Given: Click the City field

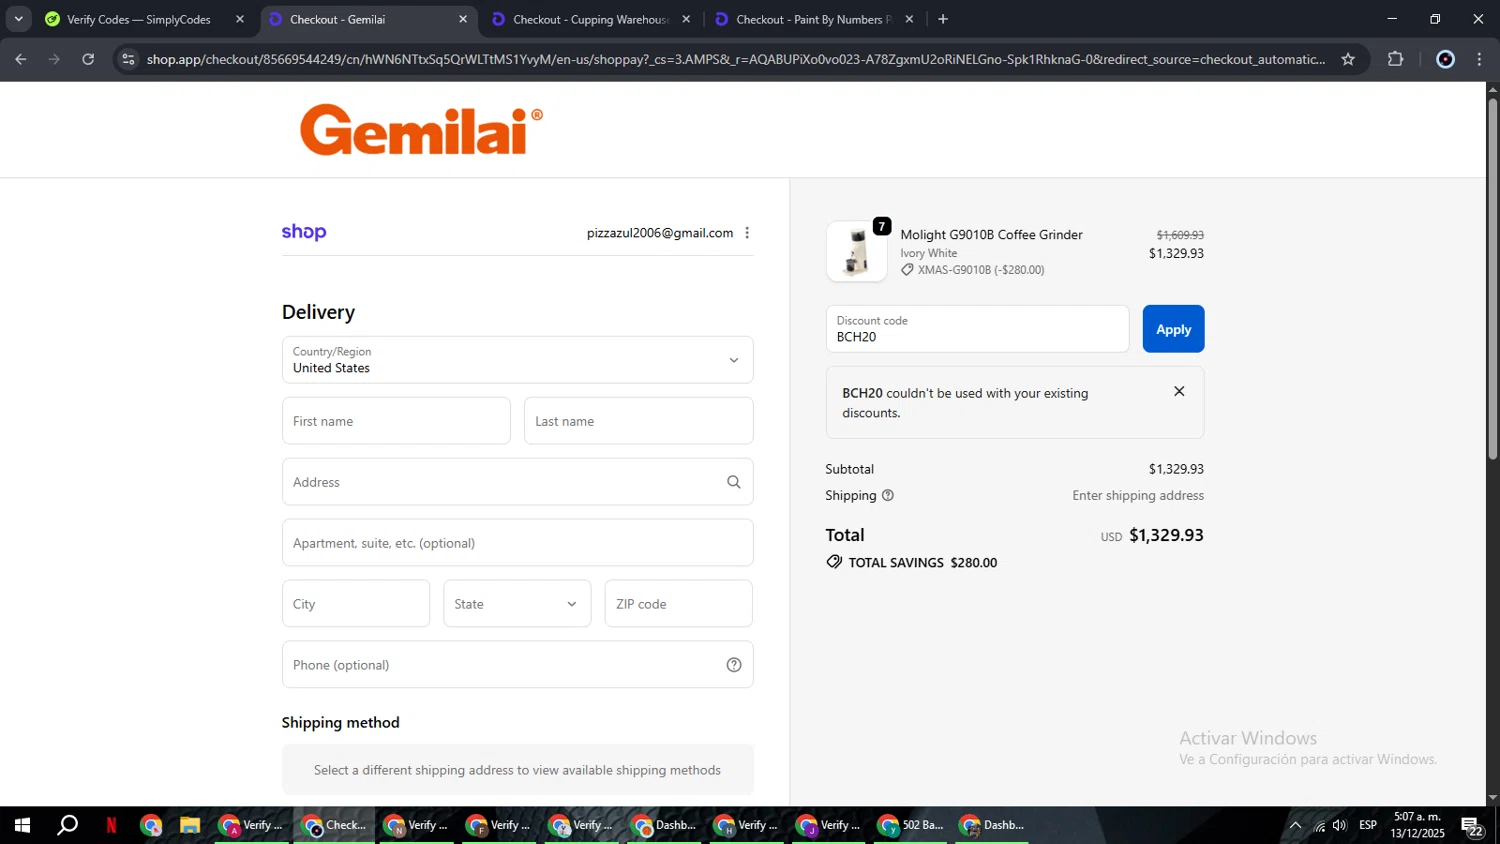Looking at the screenshot, I should 356,604.
